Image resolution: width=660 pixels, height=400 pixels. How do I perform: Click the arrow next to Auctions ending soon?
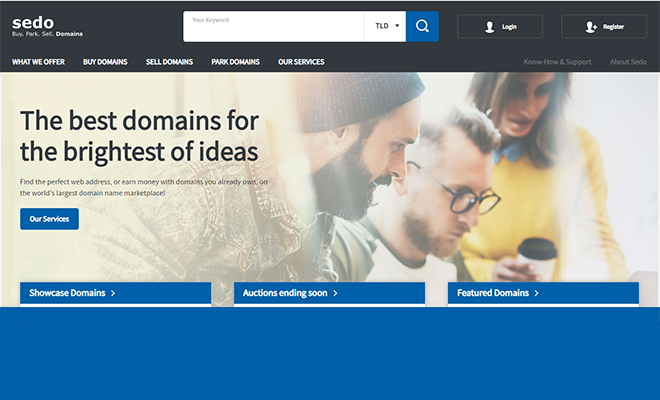(x=335, y=293)
